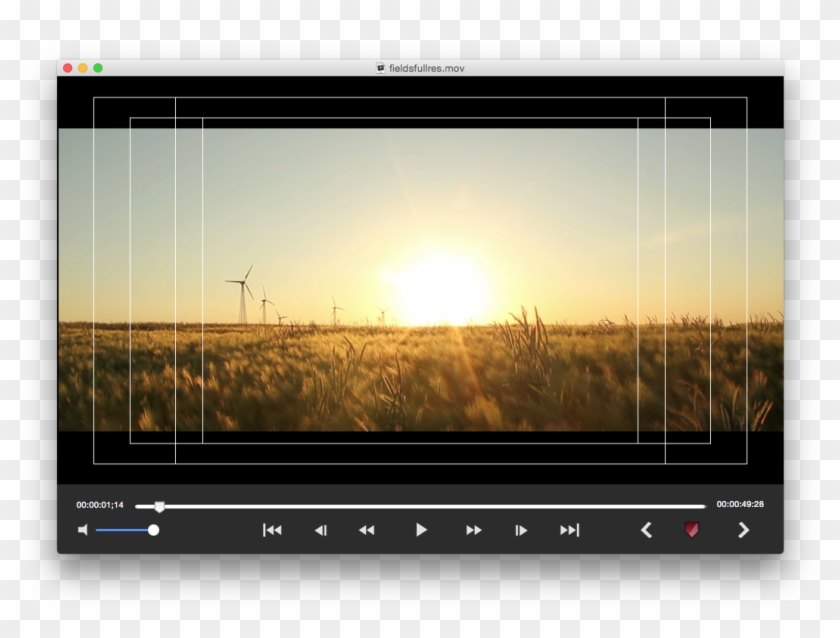
Task: Click the volume slider knob
Action: [x=155, y=530]
